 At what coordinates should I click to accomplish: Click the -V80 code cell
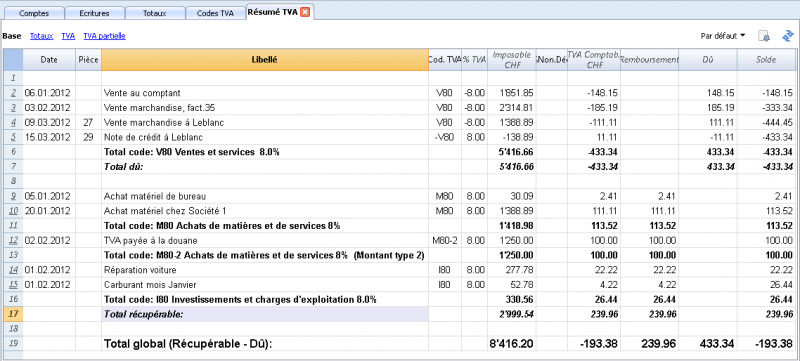tap(445, 138)
